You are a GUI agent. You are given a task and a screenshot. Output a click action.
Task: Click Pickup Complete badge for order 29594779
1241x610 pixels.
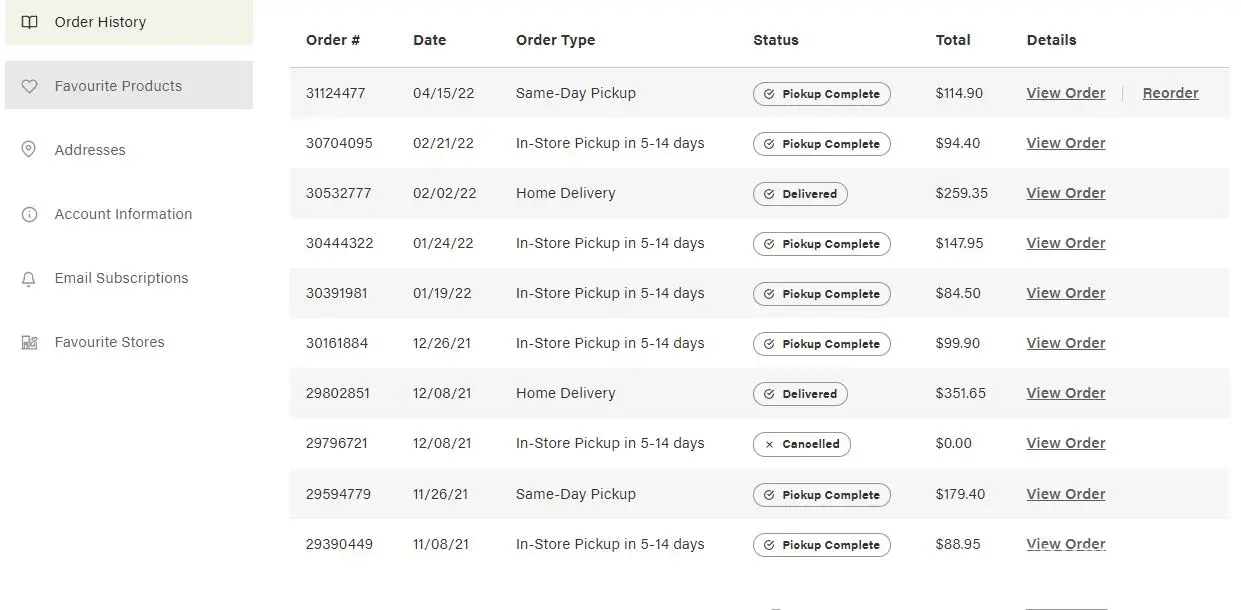point(821,495)
